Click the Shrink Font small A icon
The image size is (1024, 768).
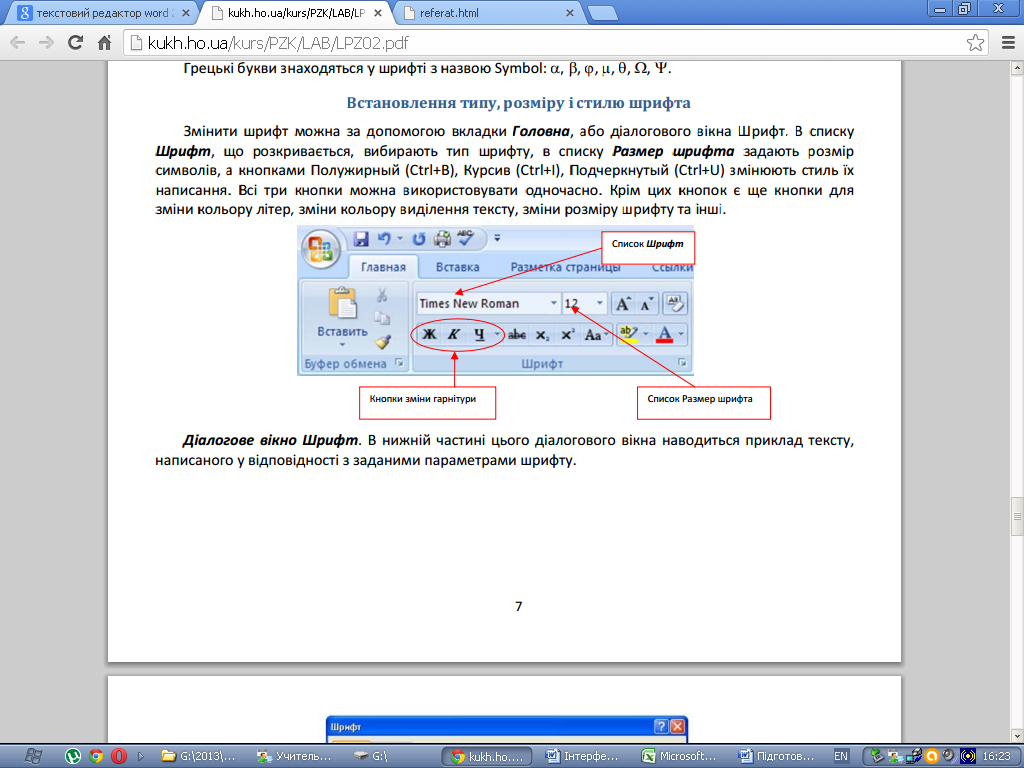[647, 303]
